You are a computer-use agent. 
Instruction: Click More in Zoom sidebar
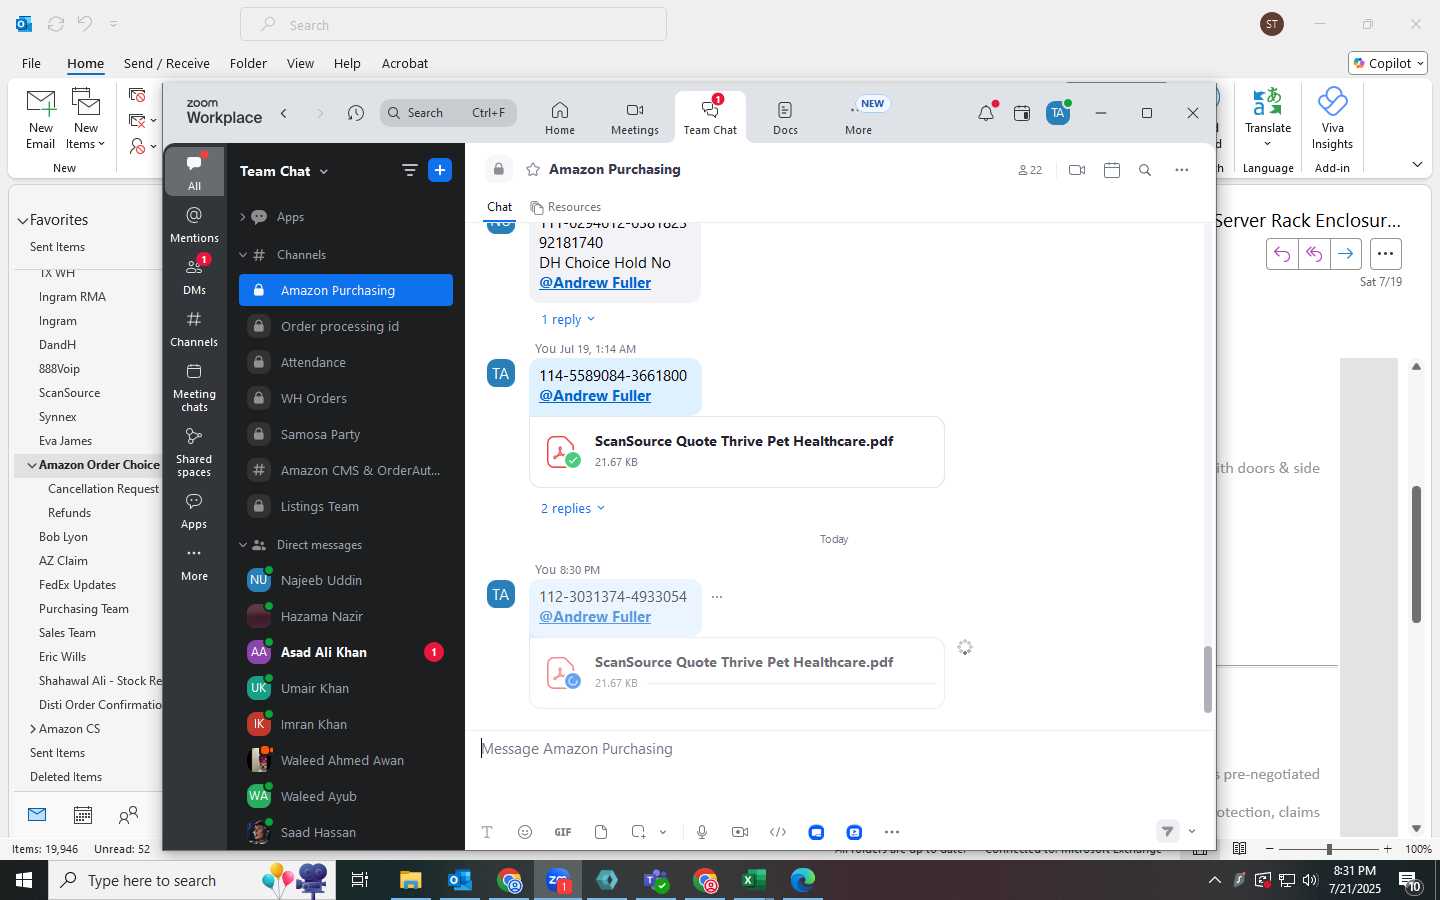[x=194, y=563]
